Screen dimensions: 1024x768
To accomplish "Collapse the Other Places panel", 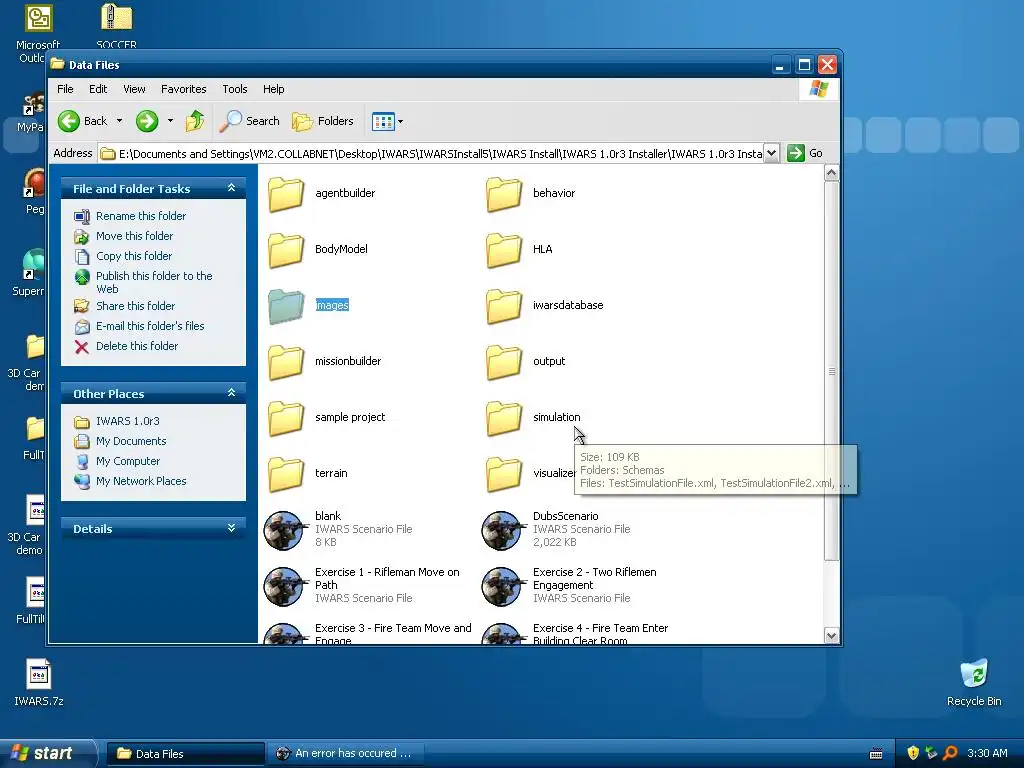I will 231,393.
